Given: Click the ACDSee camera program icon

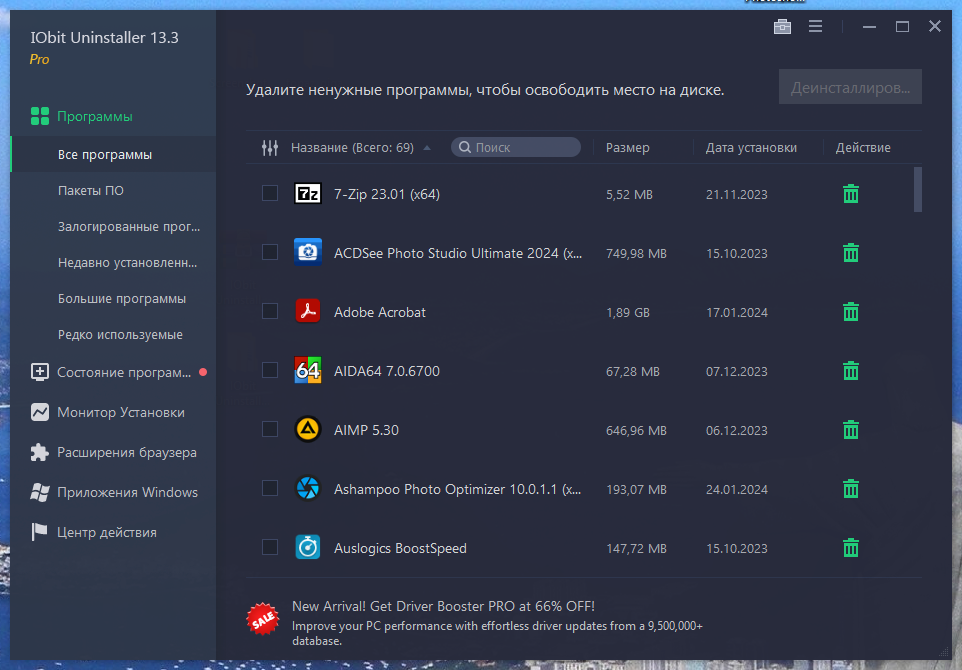Looking at the screenshot, I should click(x=308, y=252).
